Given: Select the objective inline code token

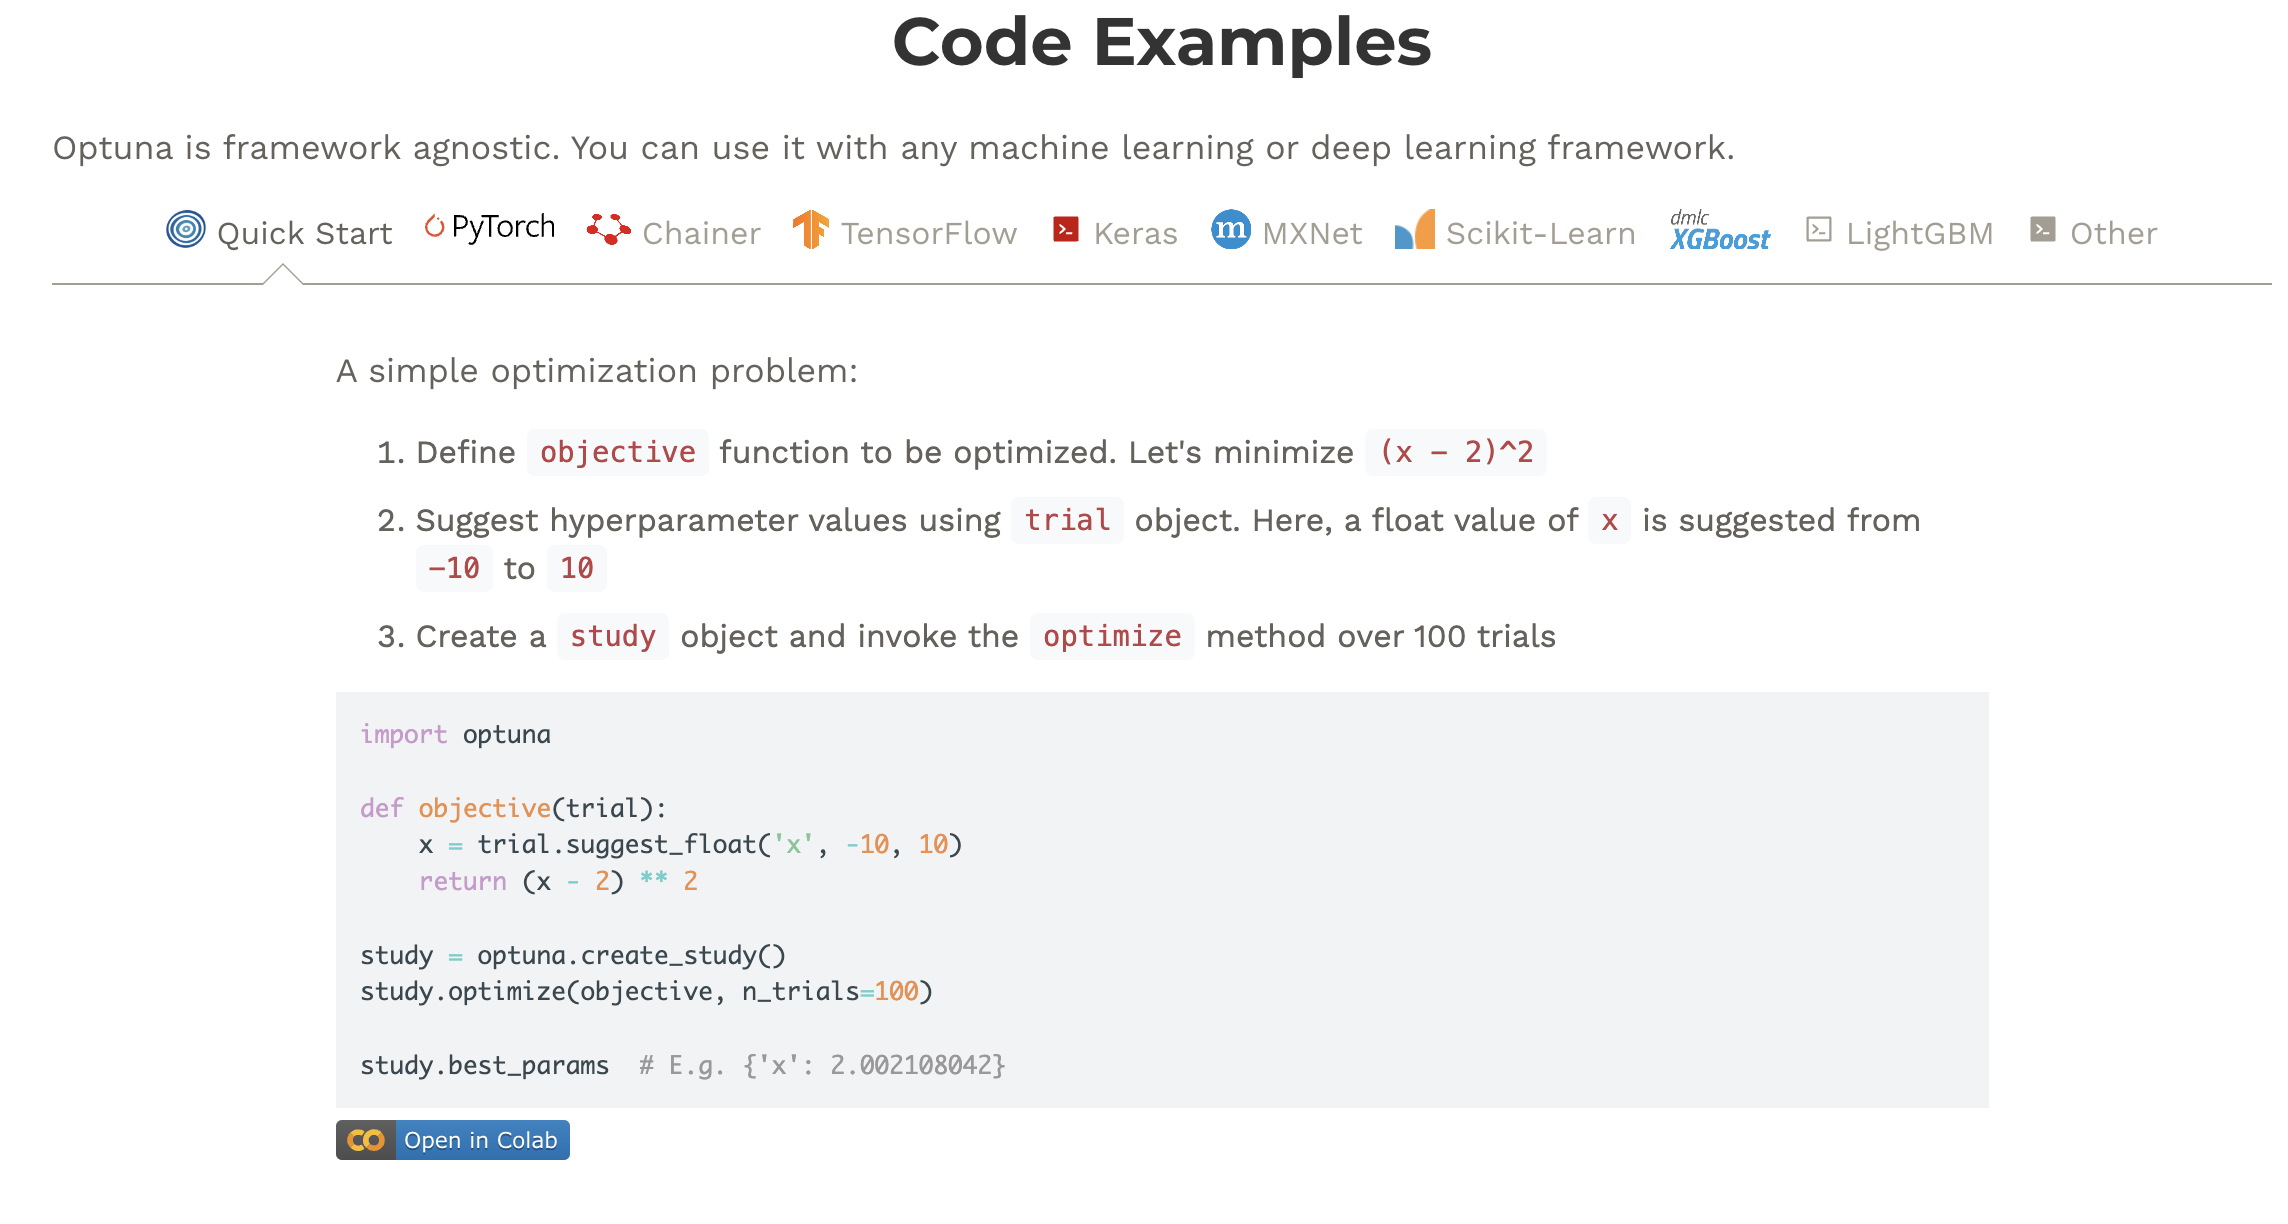Looking at the screenshot, I should [617, 452].
